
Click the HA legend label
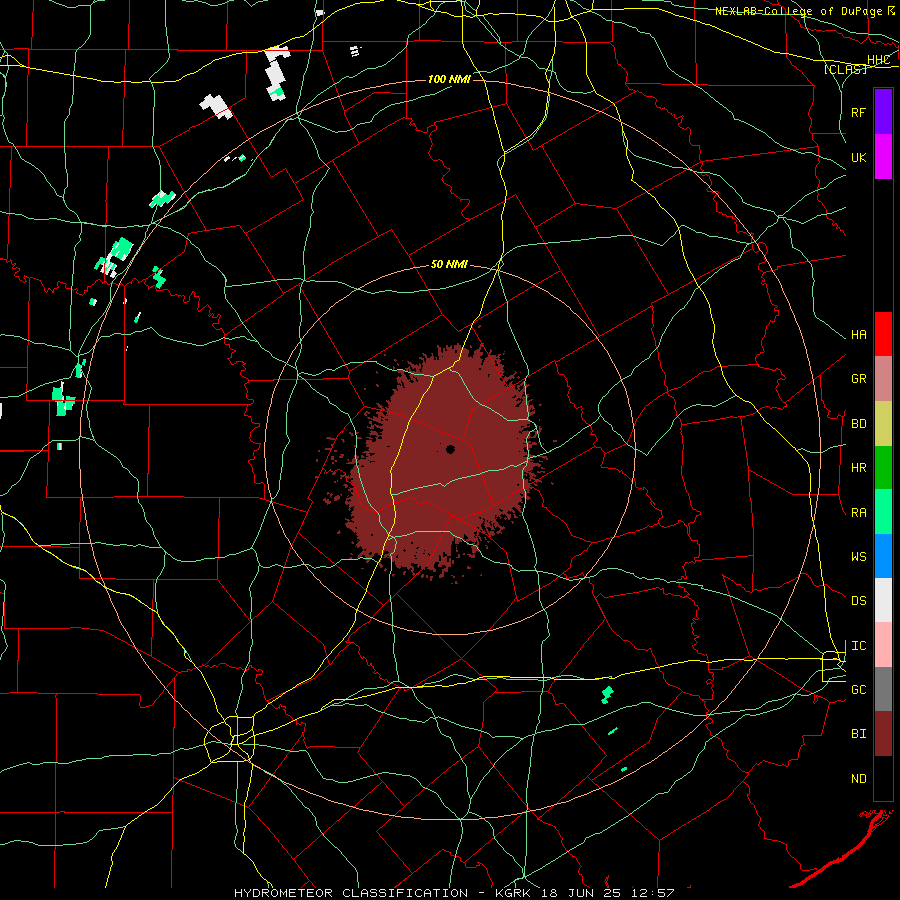coord(858,335)
